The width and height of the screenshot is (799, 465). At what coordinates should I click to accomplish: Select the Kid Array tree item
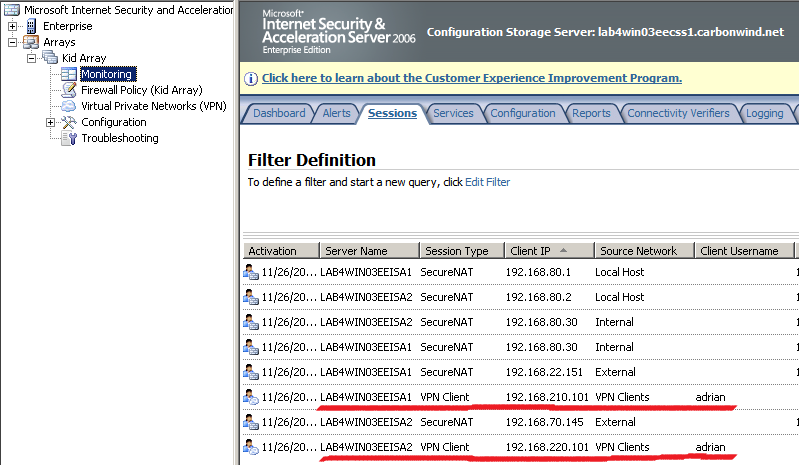tap(84, 58)
